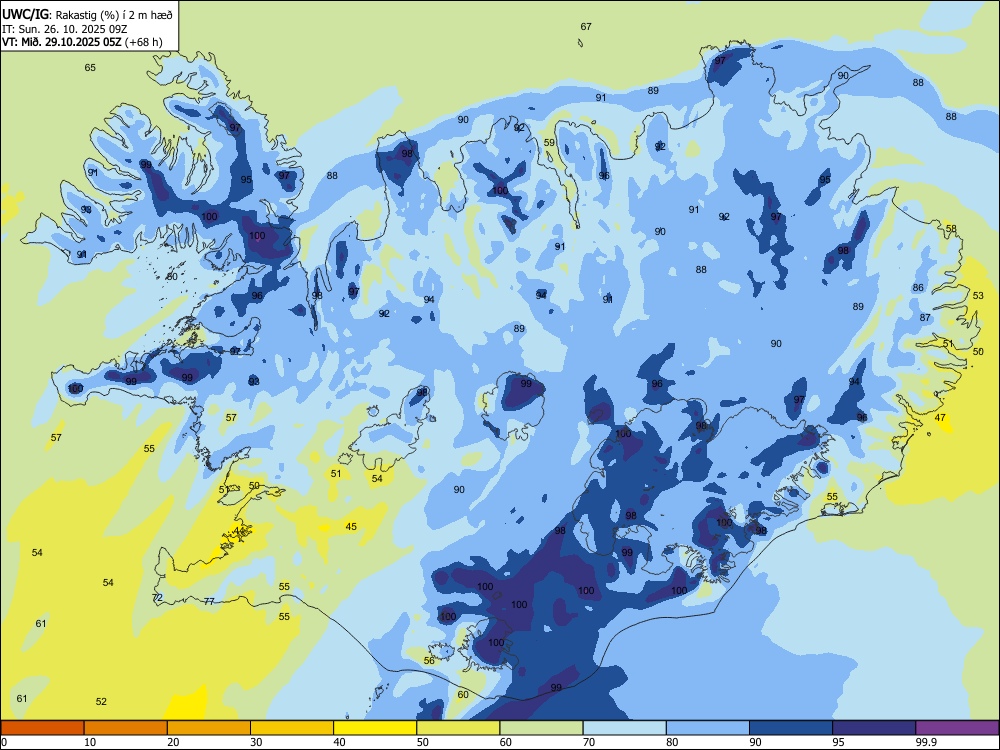This screenshot has height=750, width=1000.
Task: Click the 20–30 amber legend swatch
Action: [x=209, y=728]
